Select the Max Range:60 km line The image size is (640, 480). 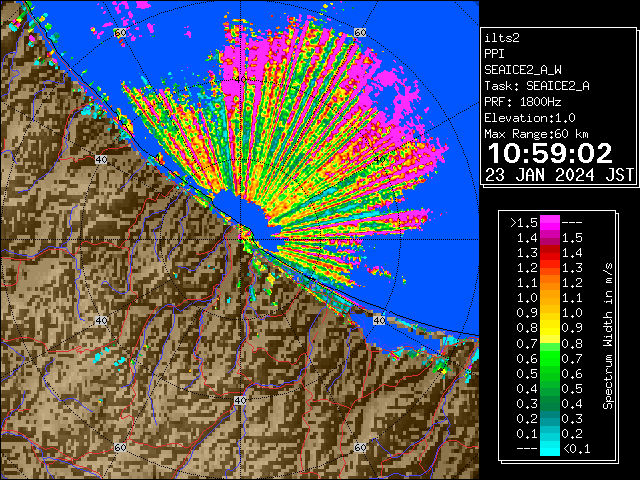point(536,134)
